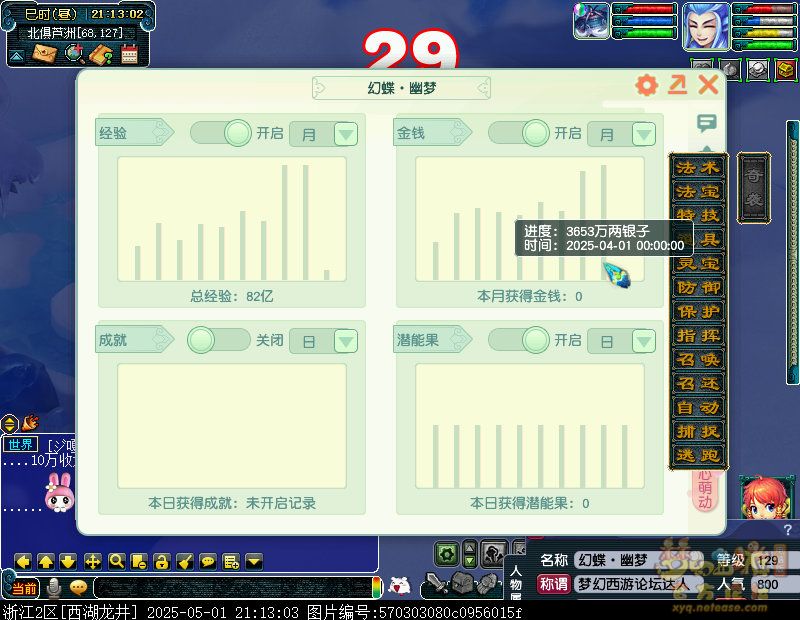This screenshot has height=620, width=800.
Task: Open the chat bubble icon beside panel
Action: tap(707, 122)
